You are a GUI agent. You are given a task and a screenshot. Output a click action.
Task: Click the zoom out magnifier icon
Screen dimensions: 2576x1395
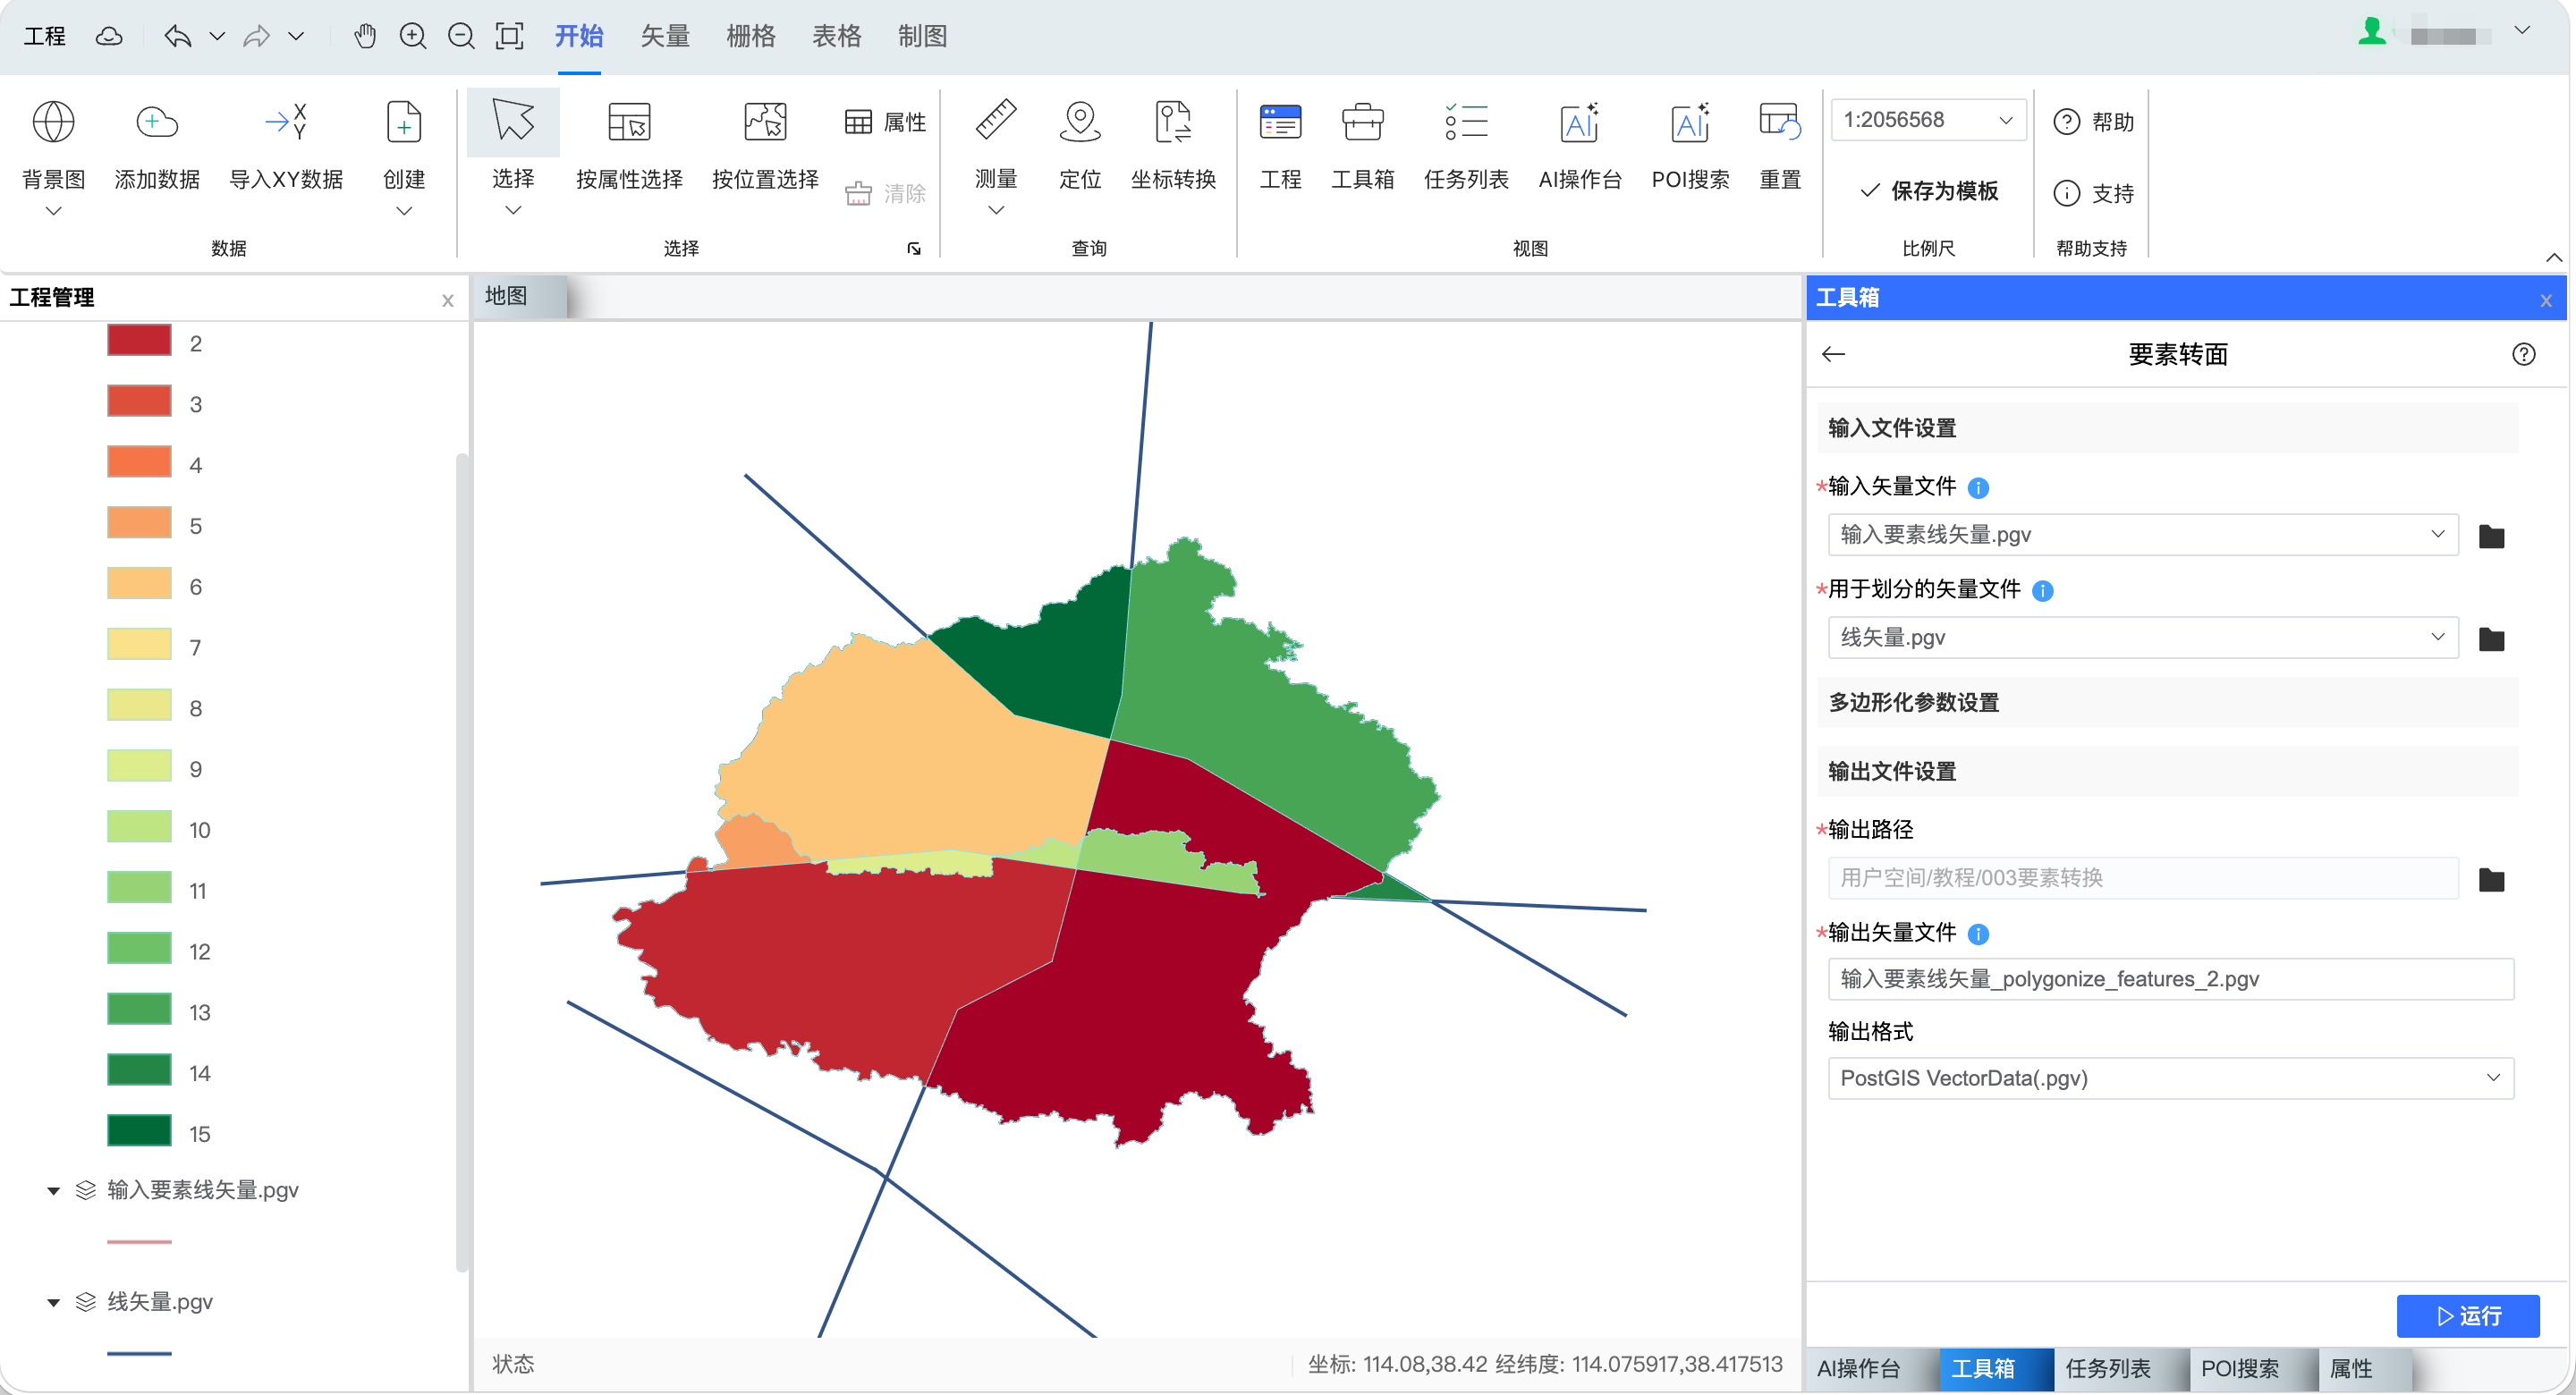click(x=461, y=36)
